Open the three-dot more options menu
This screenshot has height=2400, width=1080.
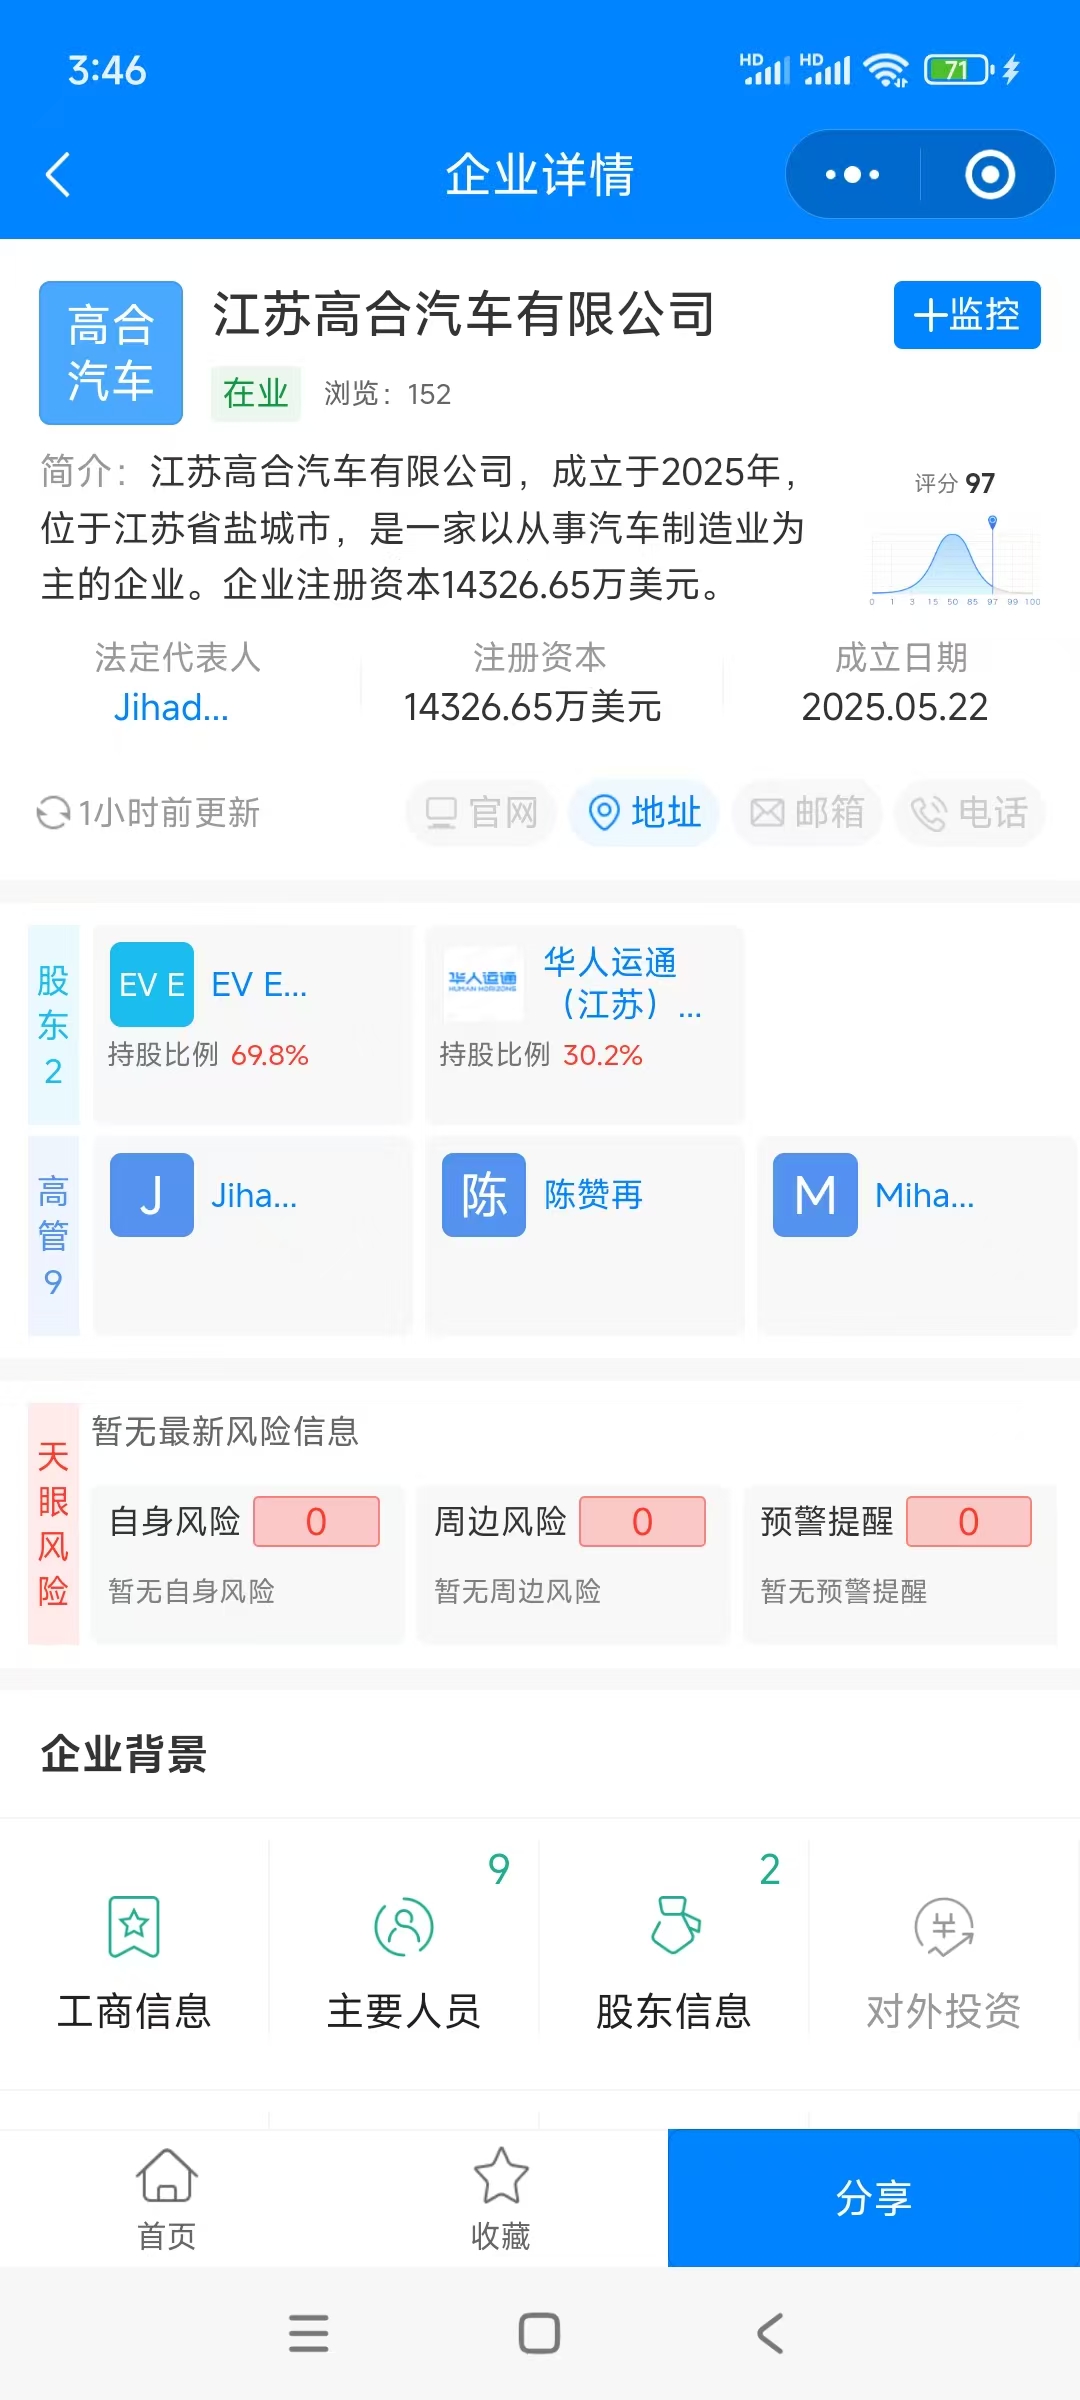click(852, 175)
